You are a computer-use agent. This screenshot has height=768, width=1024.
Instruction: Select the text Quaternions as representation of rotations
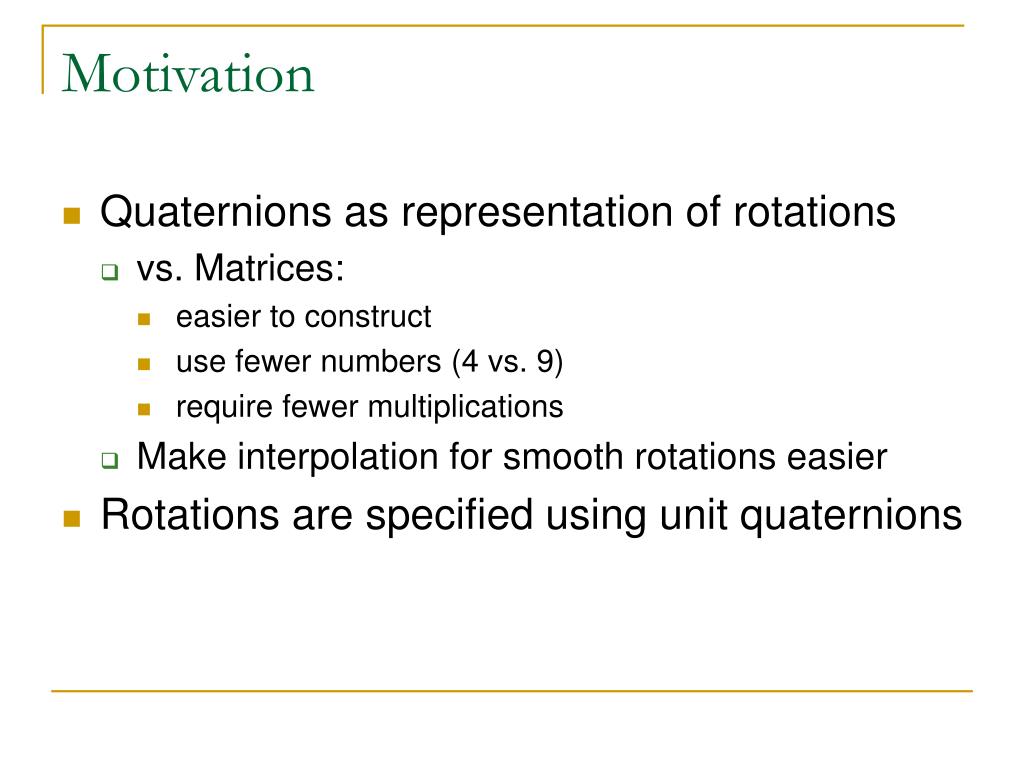coord(498,212)
